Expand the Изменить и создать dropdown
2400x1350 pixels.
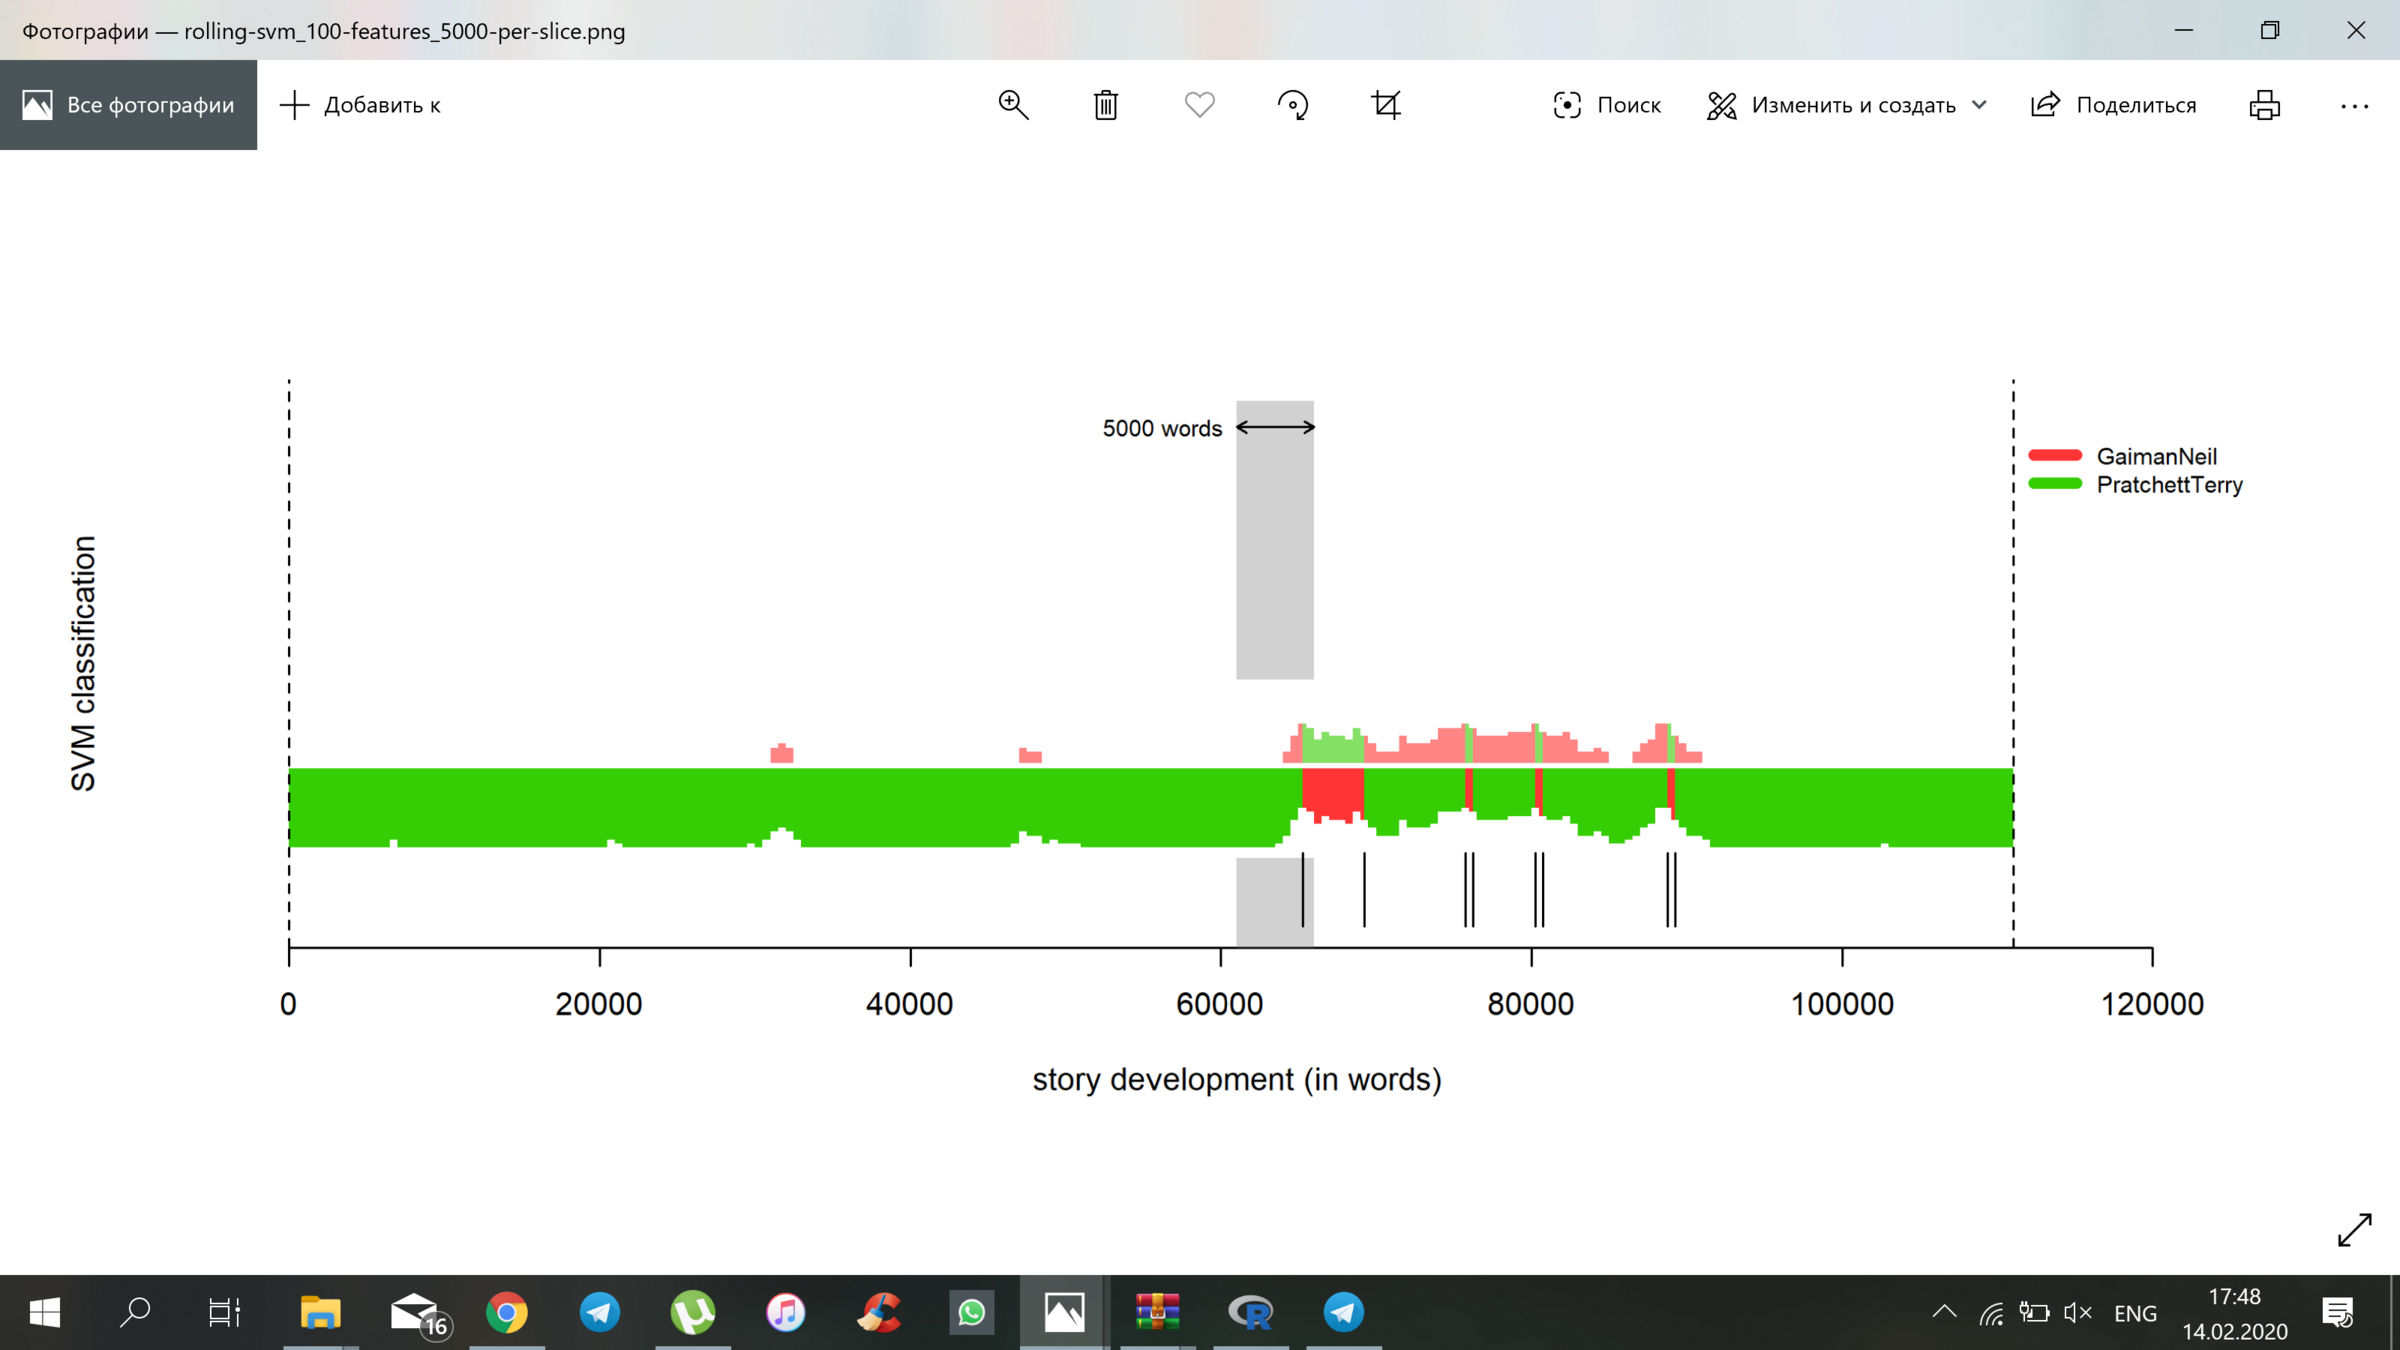point(1847,105)
